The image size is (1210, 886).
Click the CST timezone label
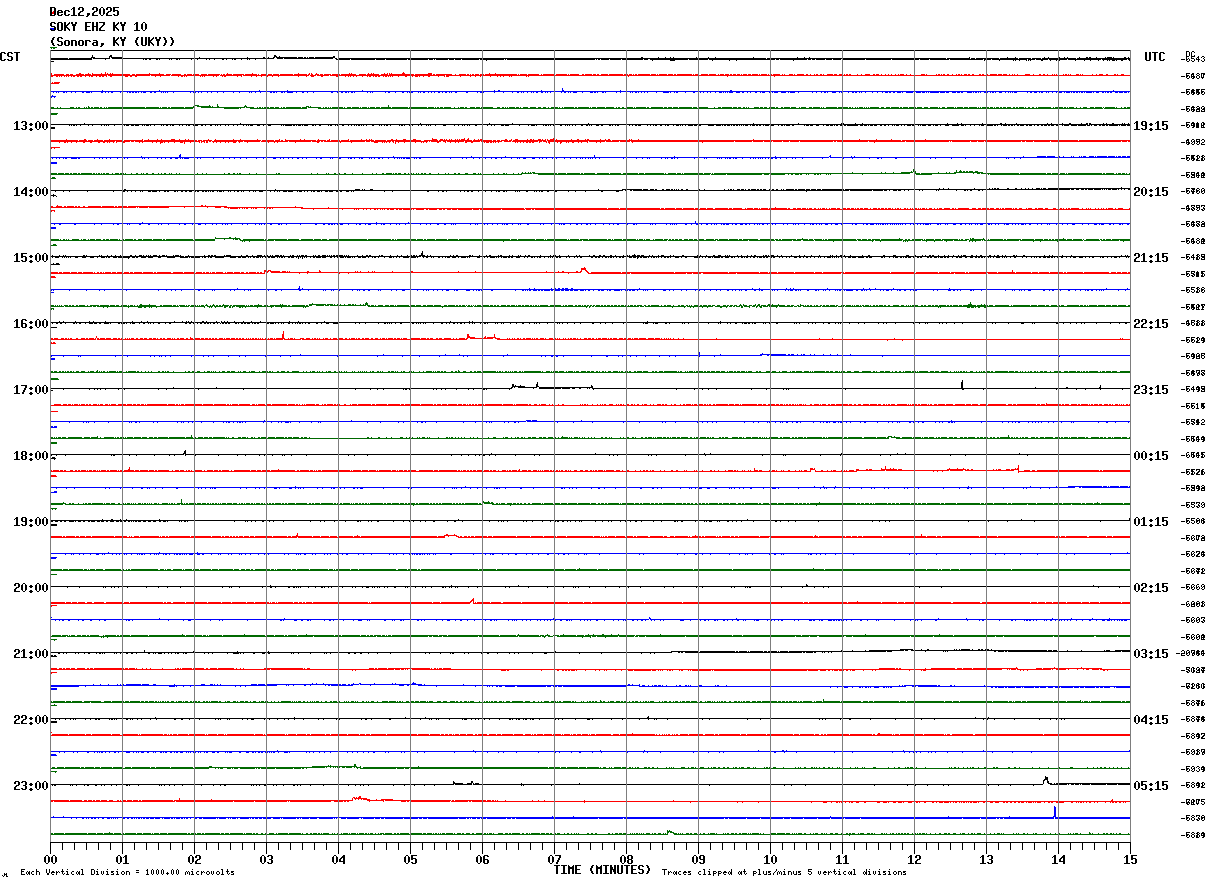click(x=10, y=57)
